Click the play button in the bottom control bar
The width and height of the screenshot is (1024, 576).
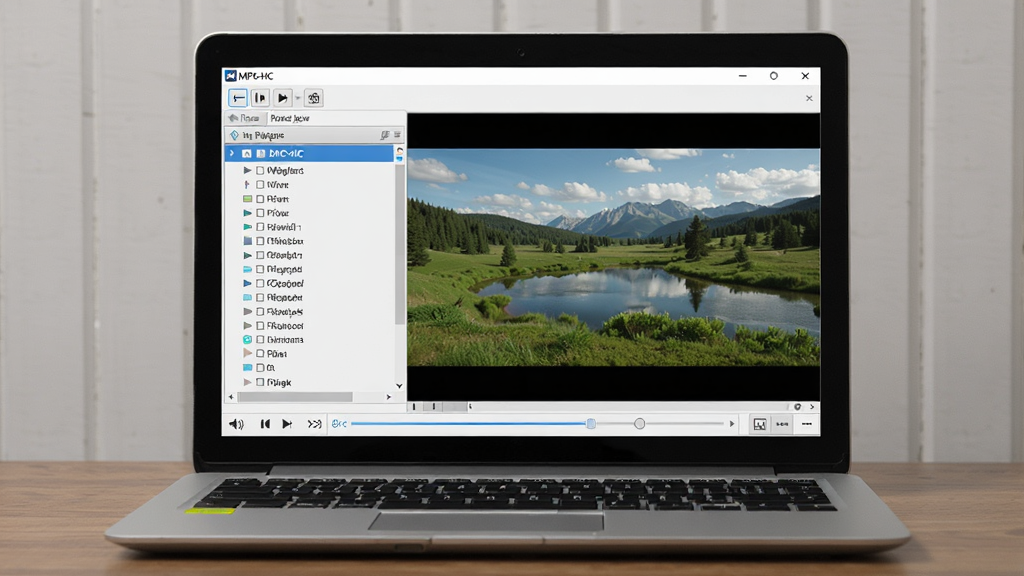coord(287,424)
